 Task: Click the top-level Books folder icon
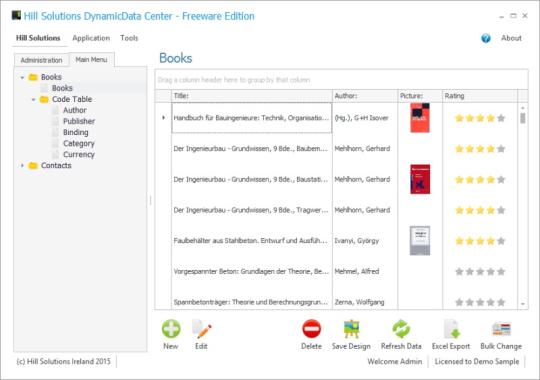33,77
